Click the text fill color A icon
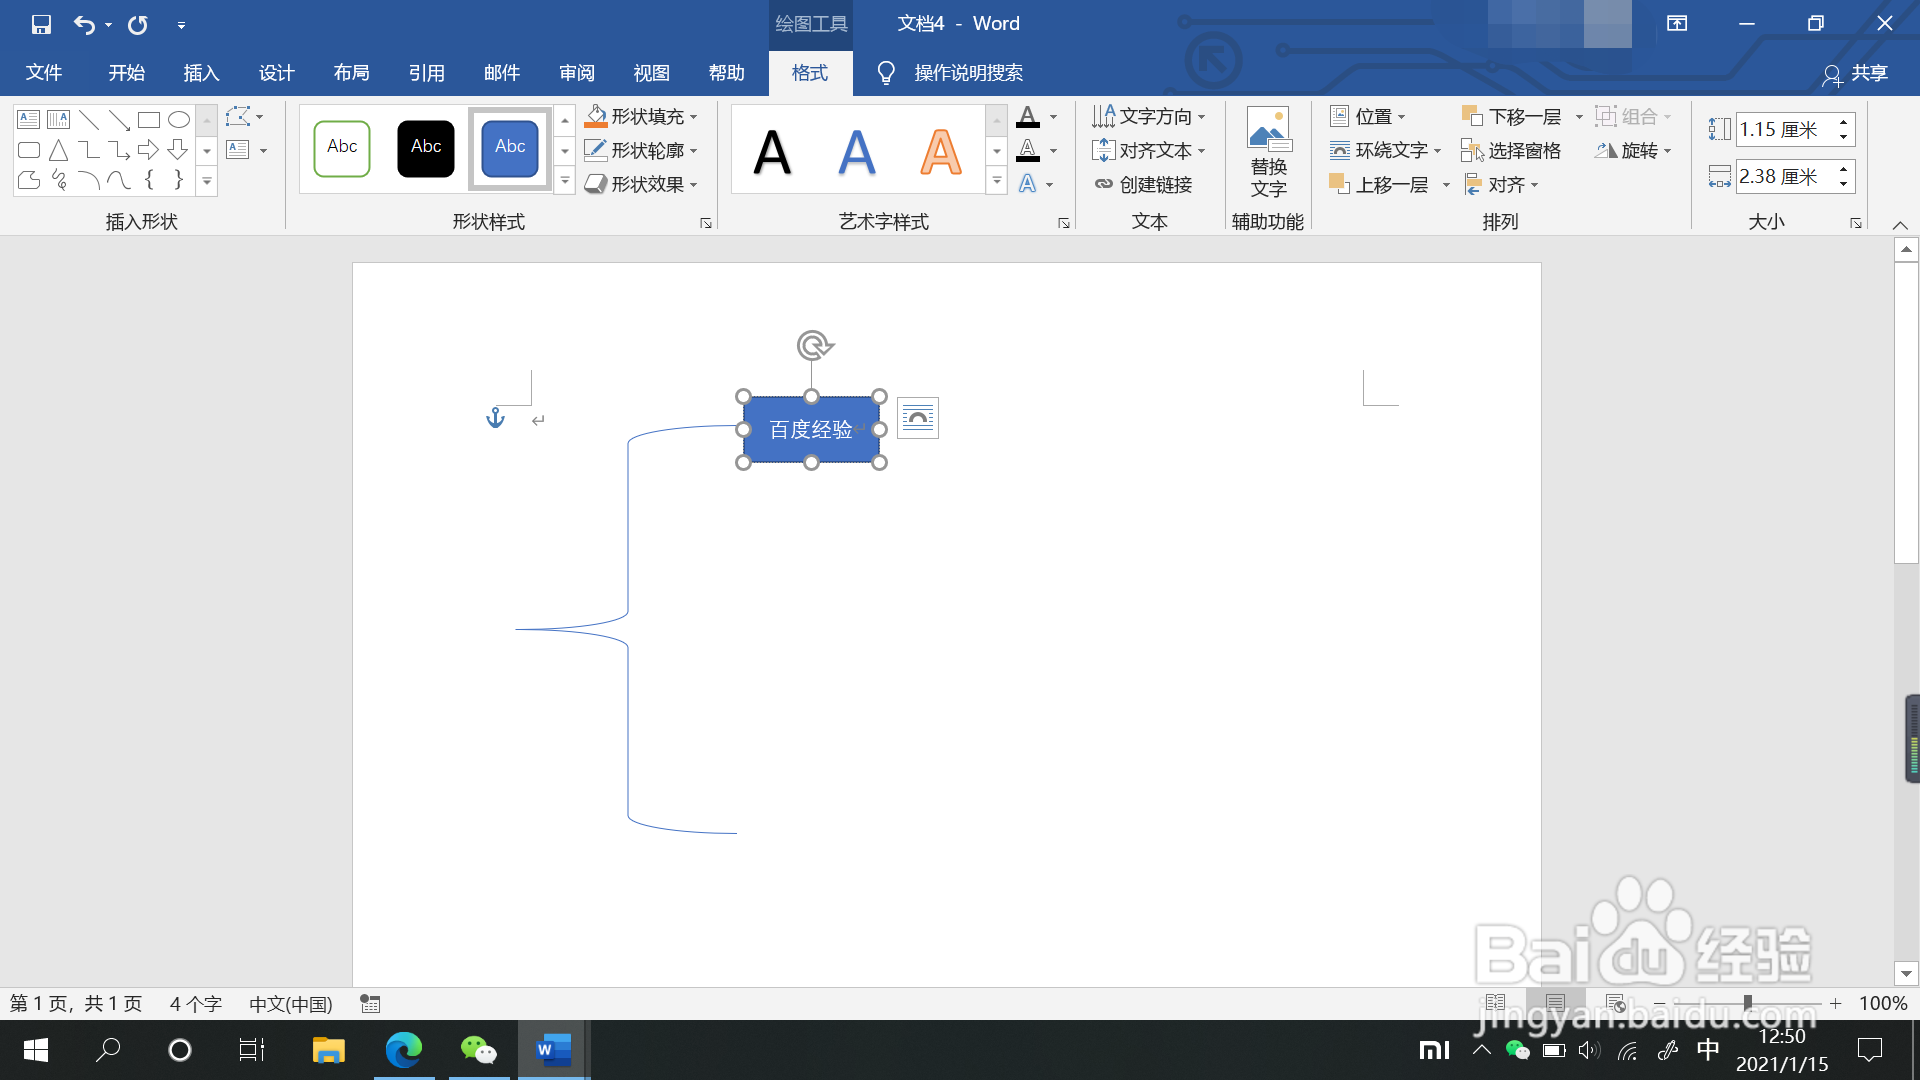The image size is (1920, 1080). point(1028,117)
